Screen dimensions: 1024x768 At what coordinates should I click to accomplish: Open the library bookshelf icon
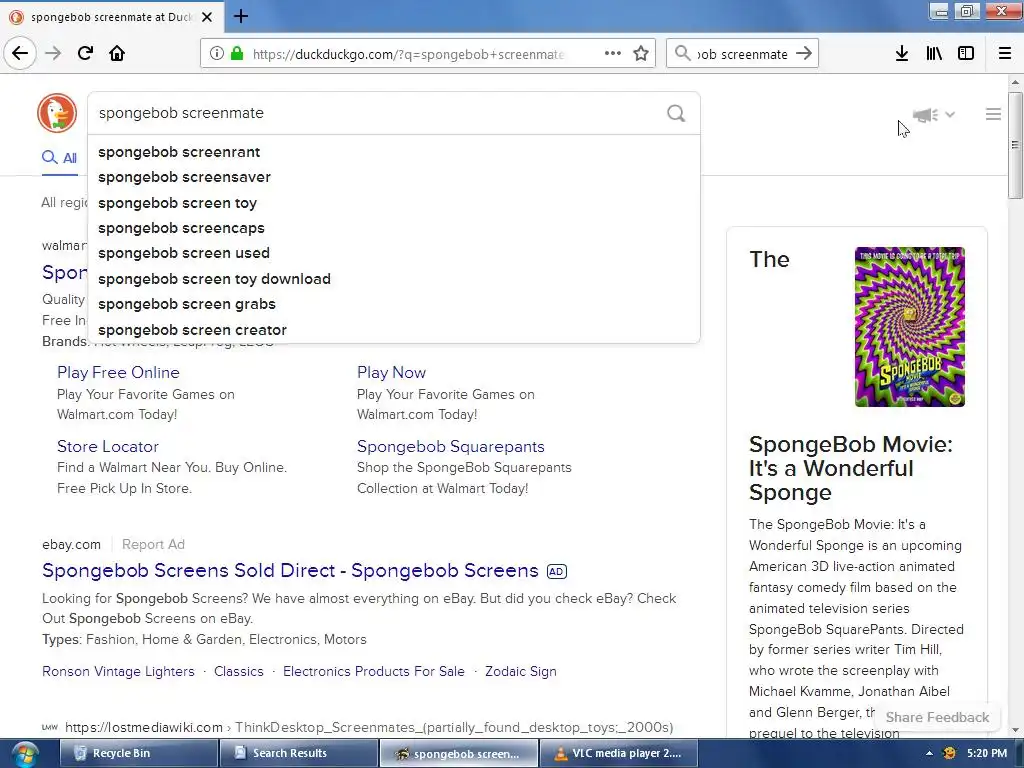(x=934, y=54)
